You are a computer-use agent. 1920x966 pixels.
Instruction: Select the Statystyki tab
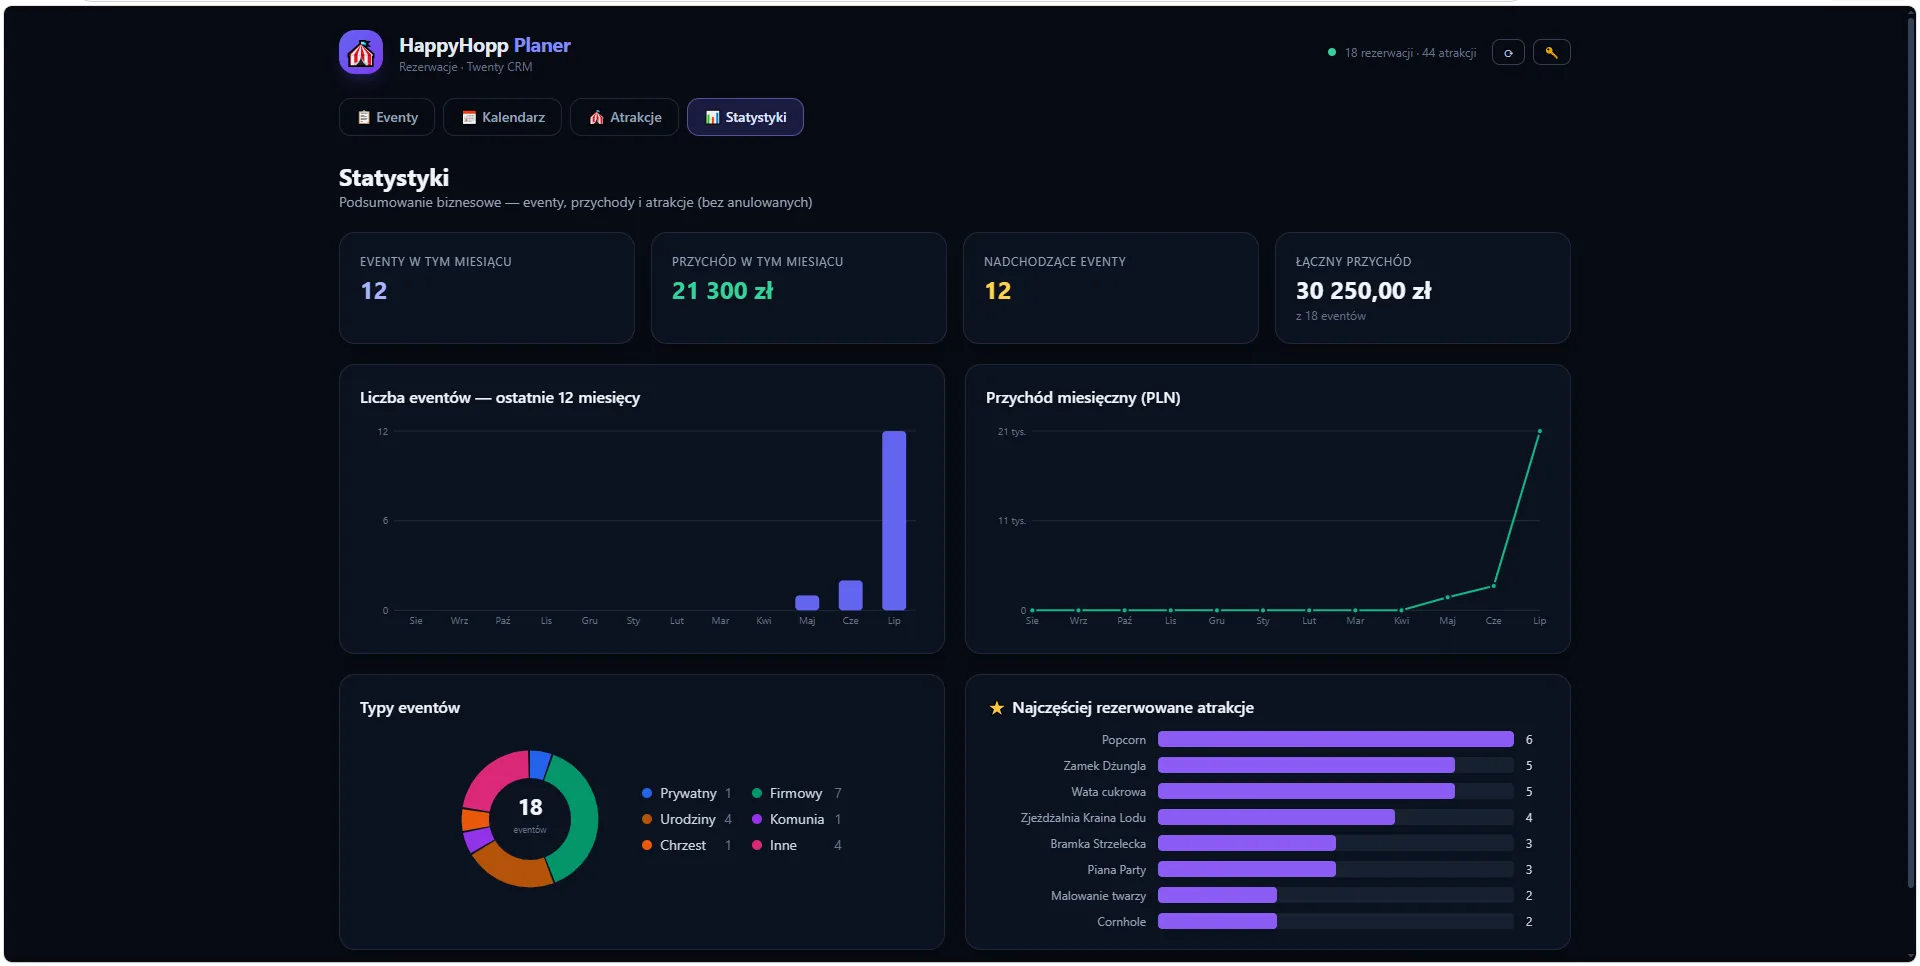(745, 117)
